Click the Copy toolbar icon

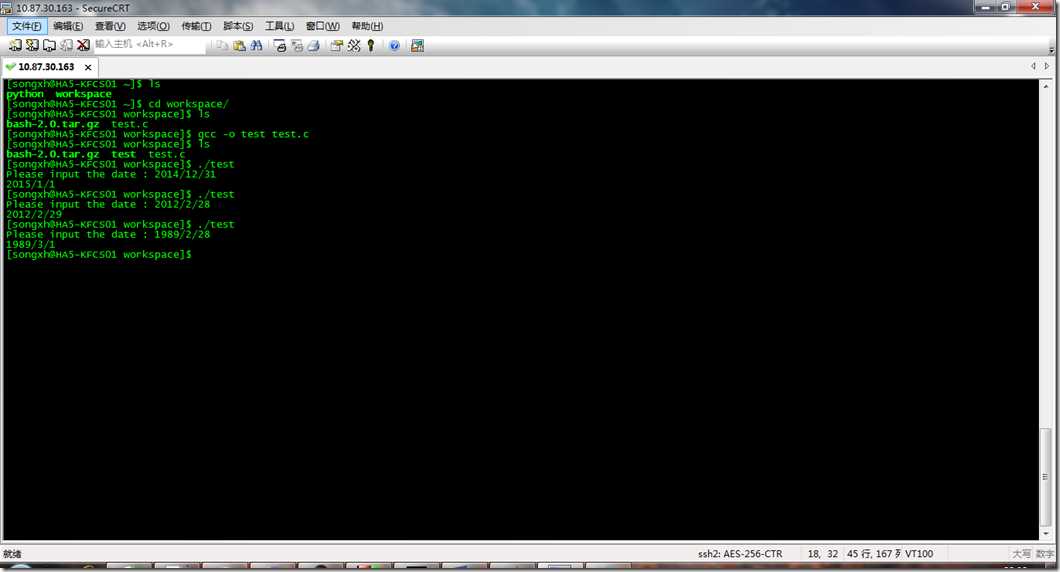(x=222, y=45)
